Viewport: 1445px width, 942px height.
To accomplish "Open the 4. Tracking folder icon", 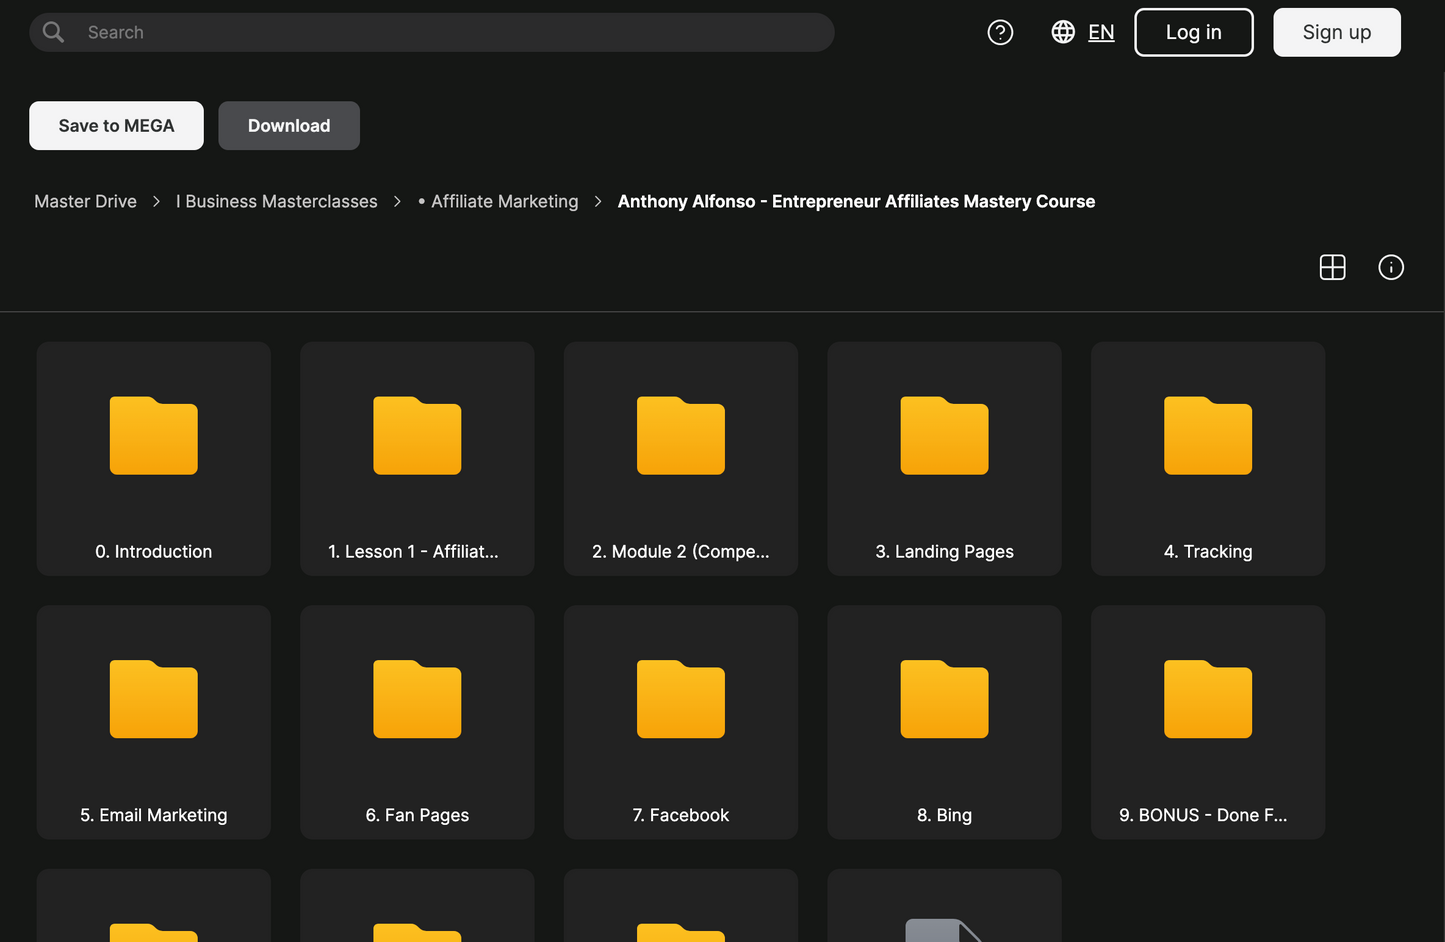I will coord(1208,435).
